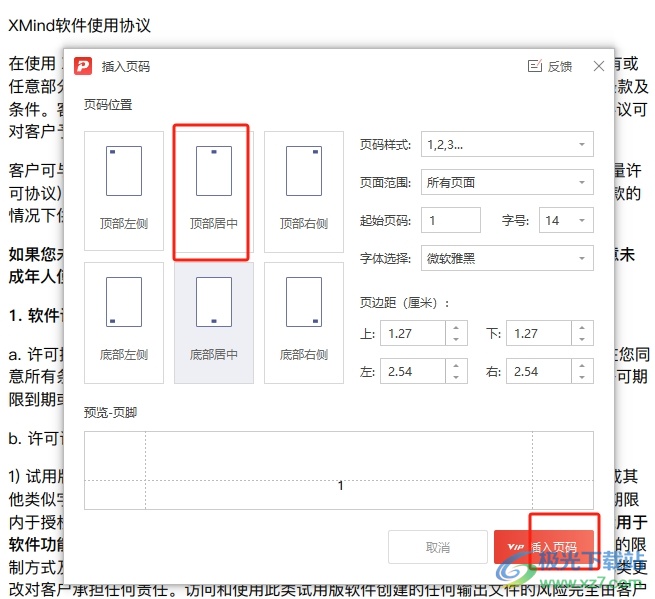The image size is (655, 599).
Task: Increase the 下 margin with up arrow
Action: [582, 327]
